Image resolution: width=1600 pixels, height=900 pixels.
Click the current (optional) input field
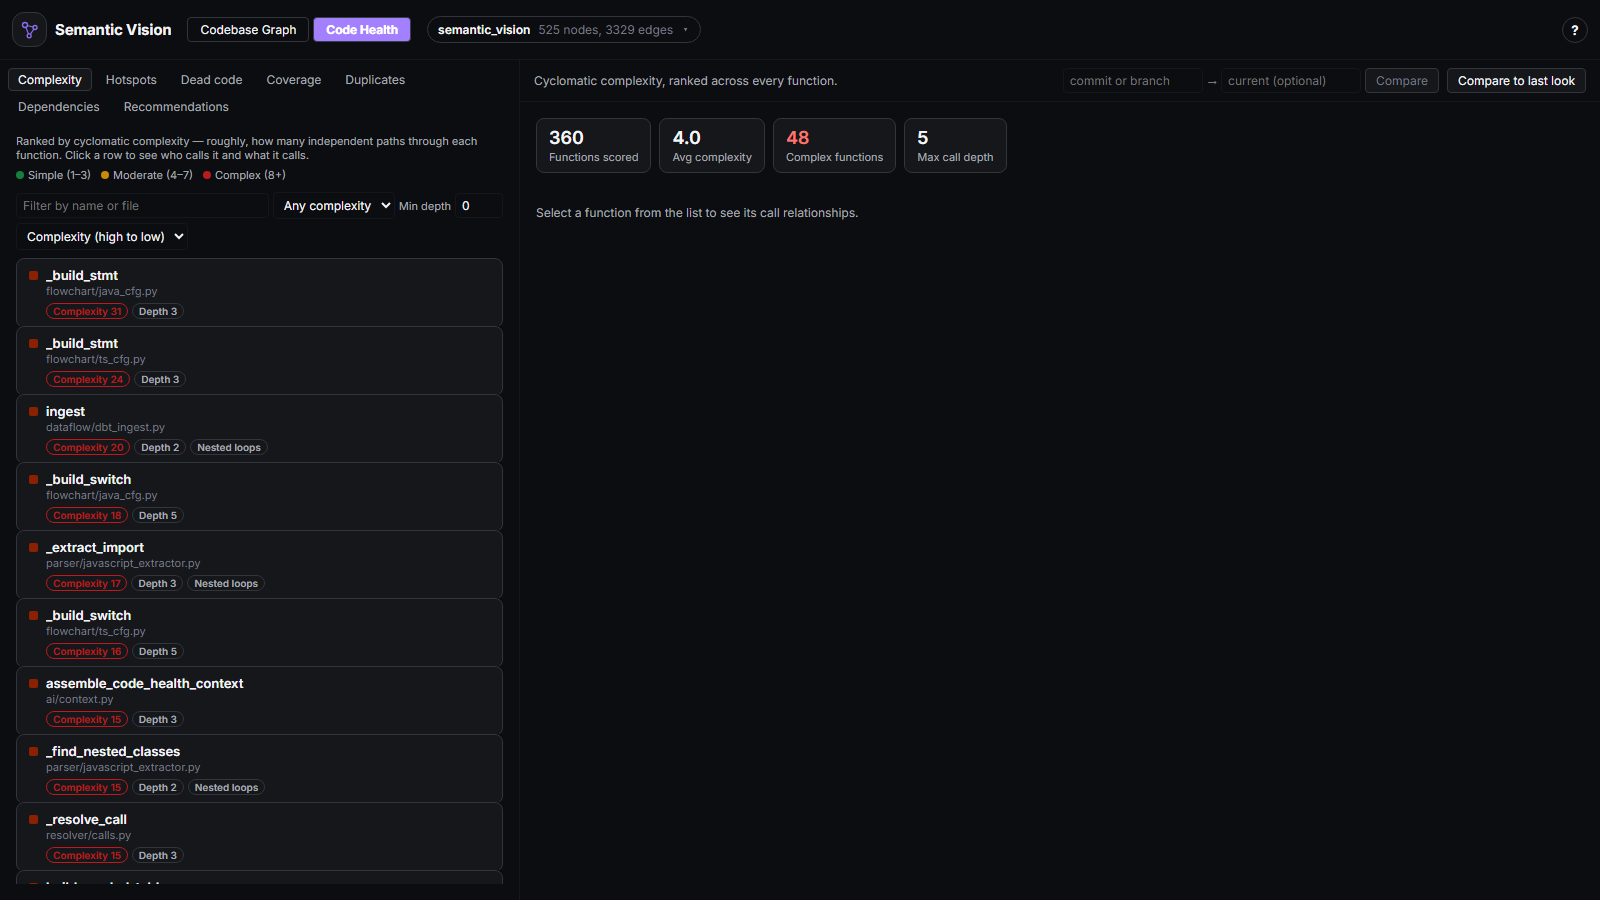click(x=1291, y=81)
